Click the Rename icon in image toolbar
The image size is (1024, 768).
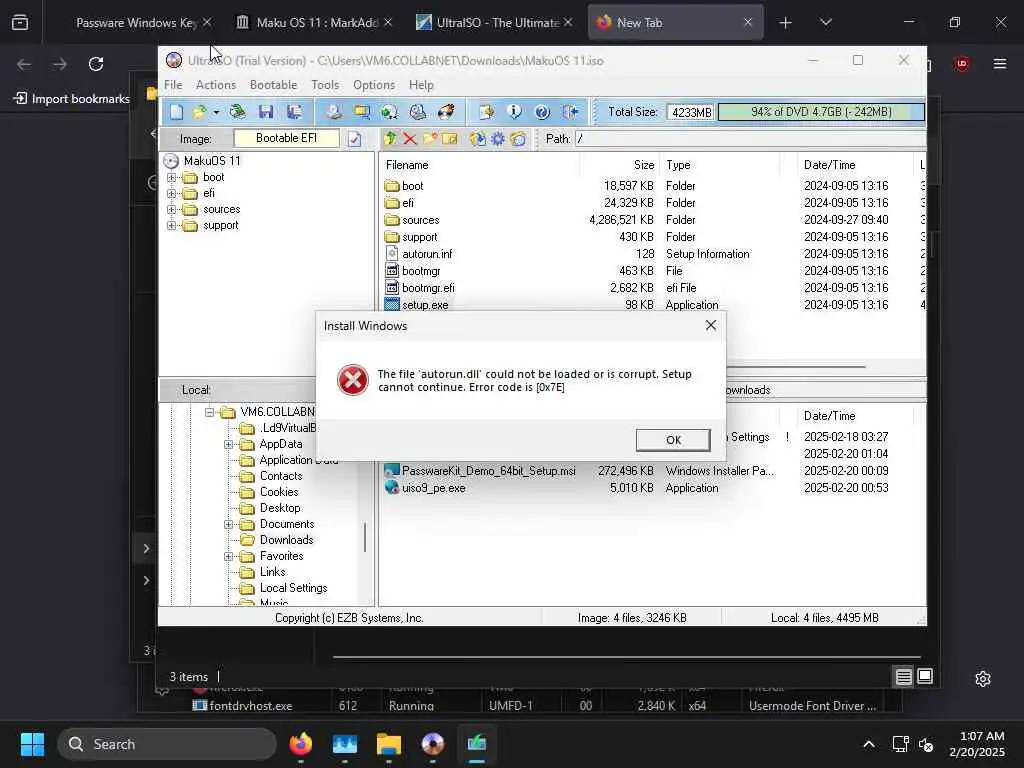coord(449,138)
